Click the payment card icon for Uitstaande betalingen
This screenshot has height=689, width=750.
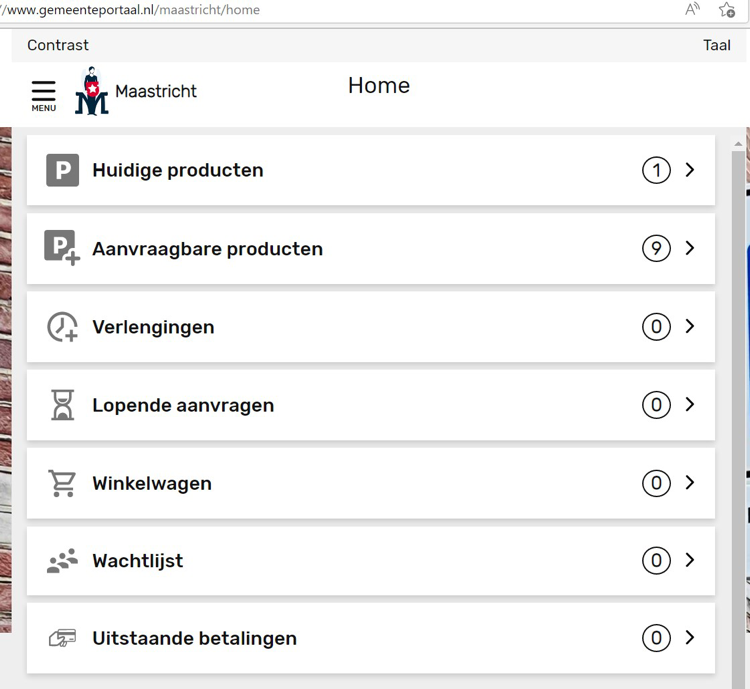62,638
